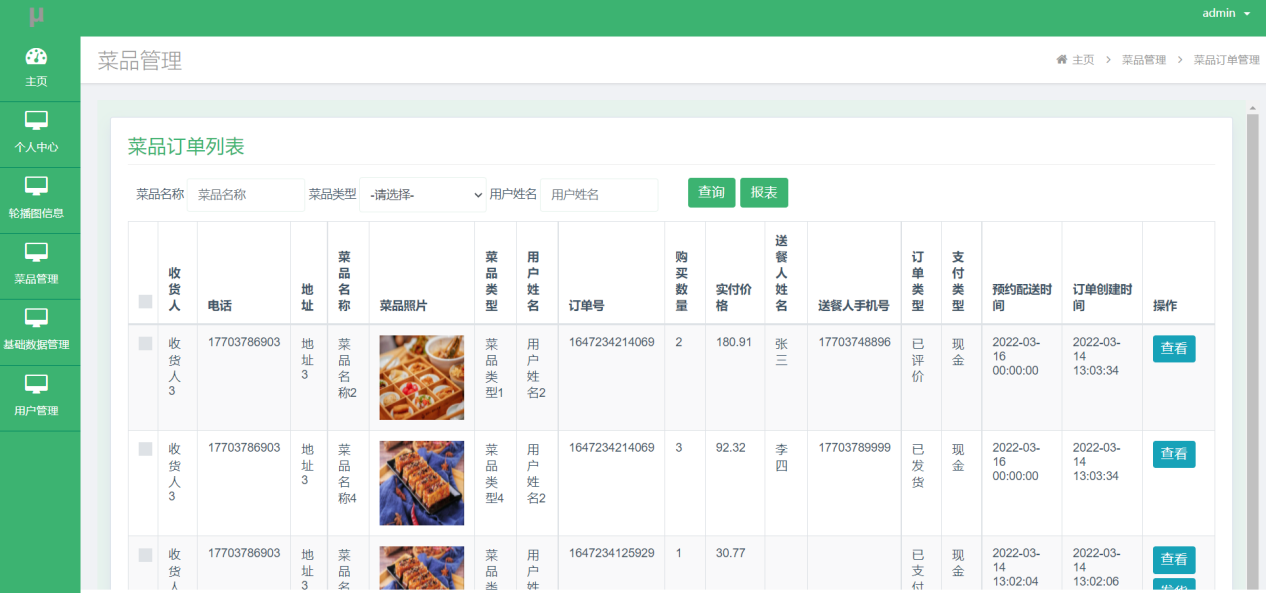Click the 菜品管理 page title

pyautogui.click(x=140, y=61)
